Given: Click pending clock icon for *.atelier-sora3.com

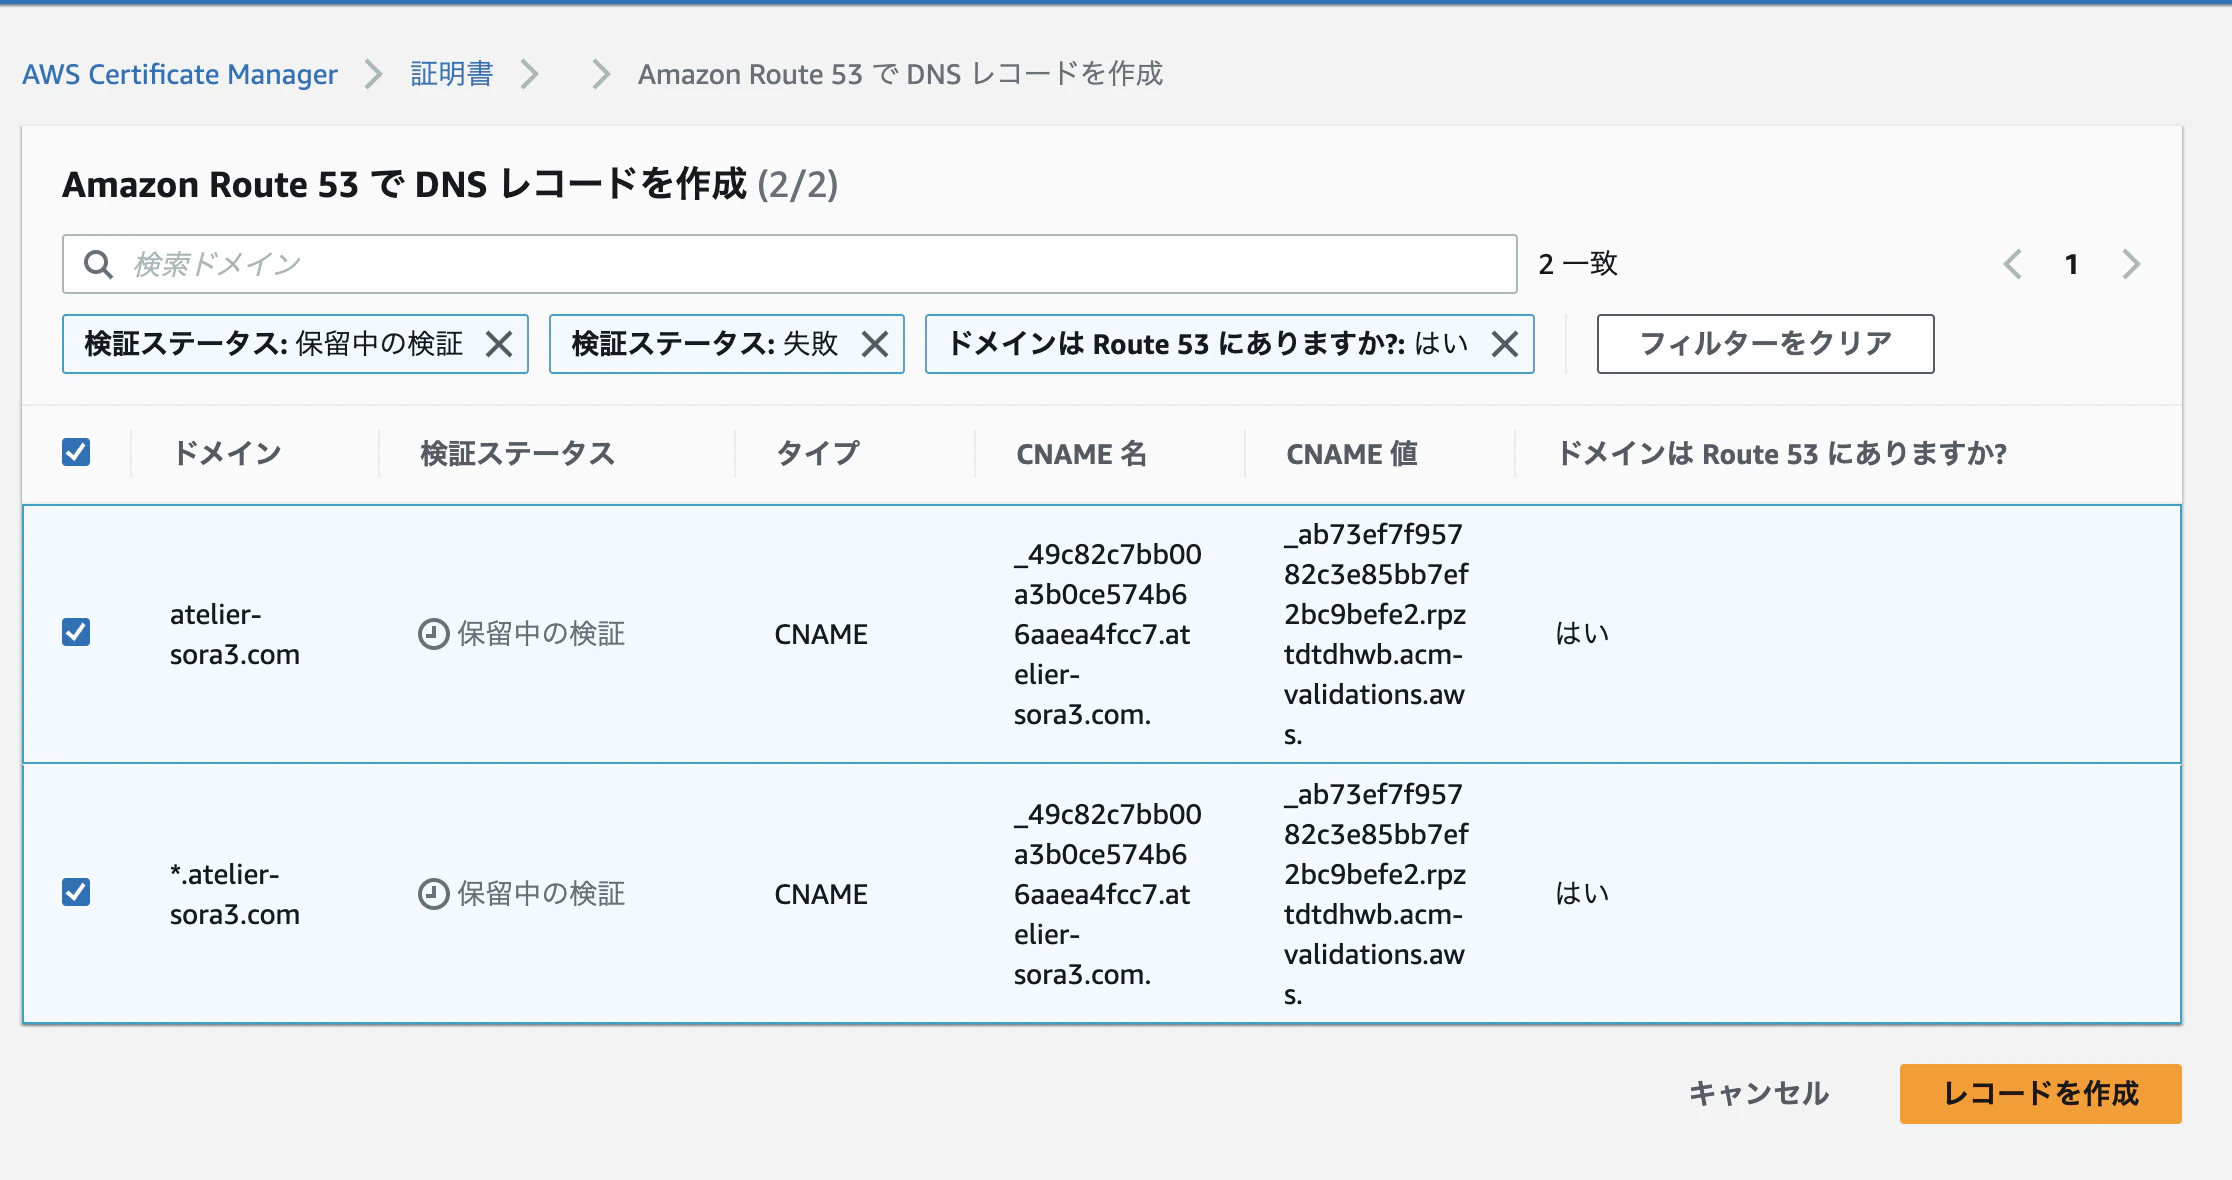Looking at the screenshot, I should coord(433,894).
